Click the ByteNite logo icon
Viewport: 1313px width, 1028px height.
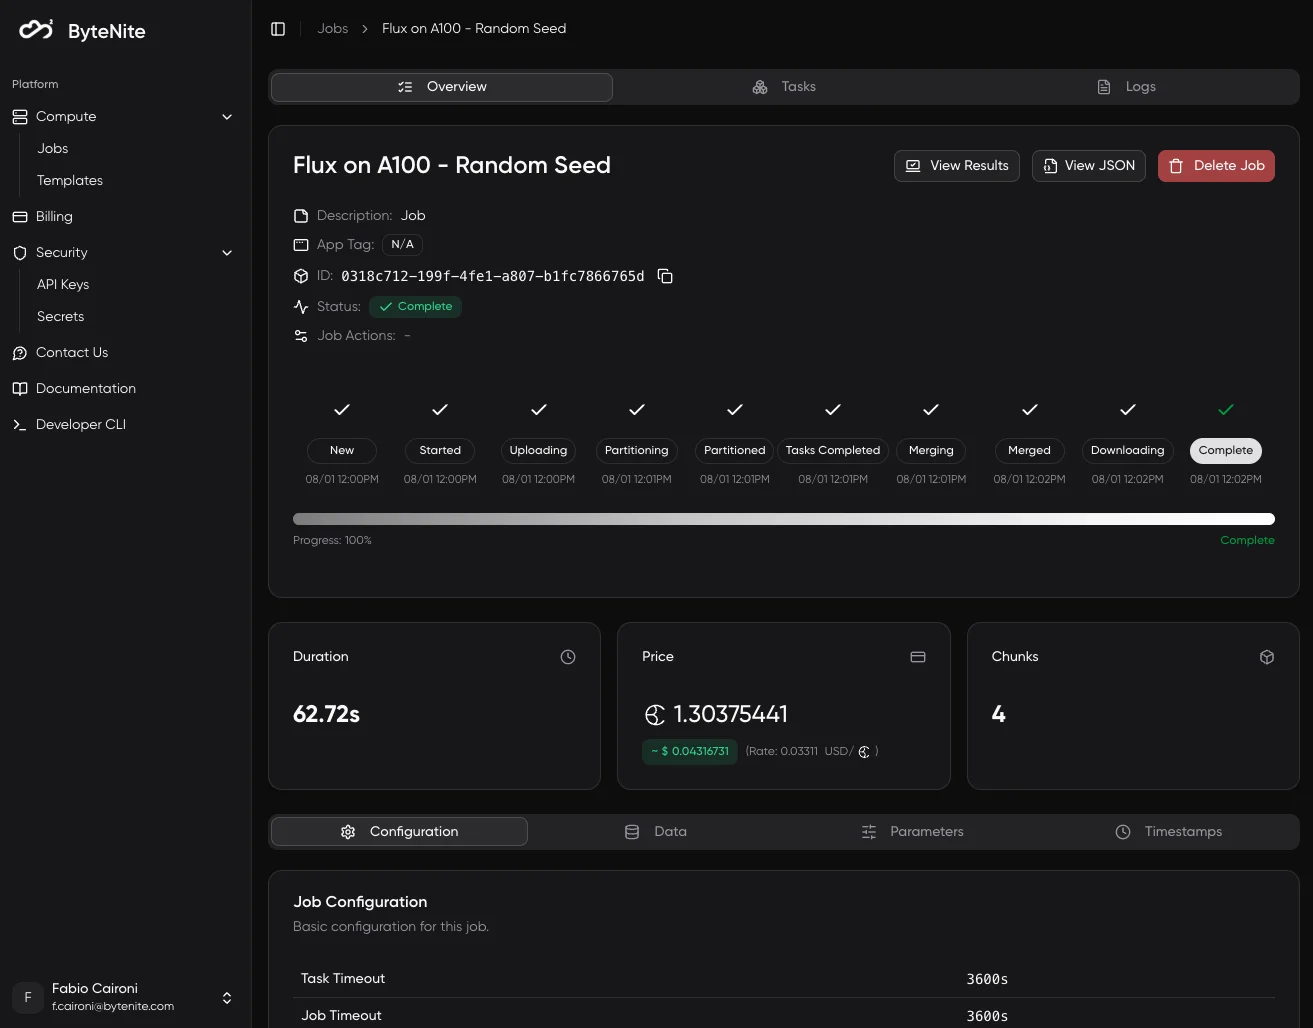click(x=36, y=30)
